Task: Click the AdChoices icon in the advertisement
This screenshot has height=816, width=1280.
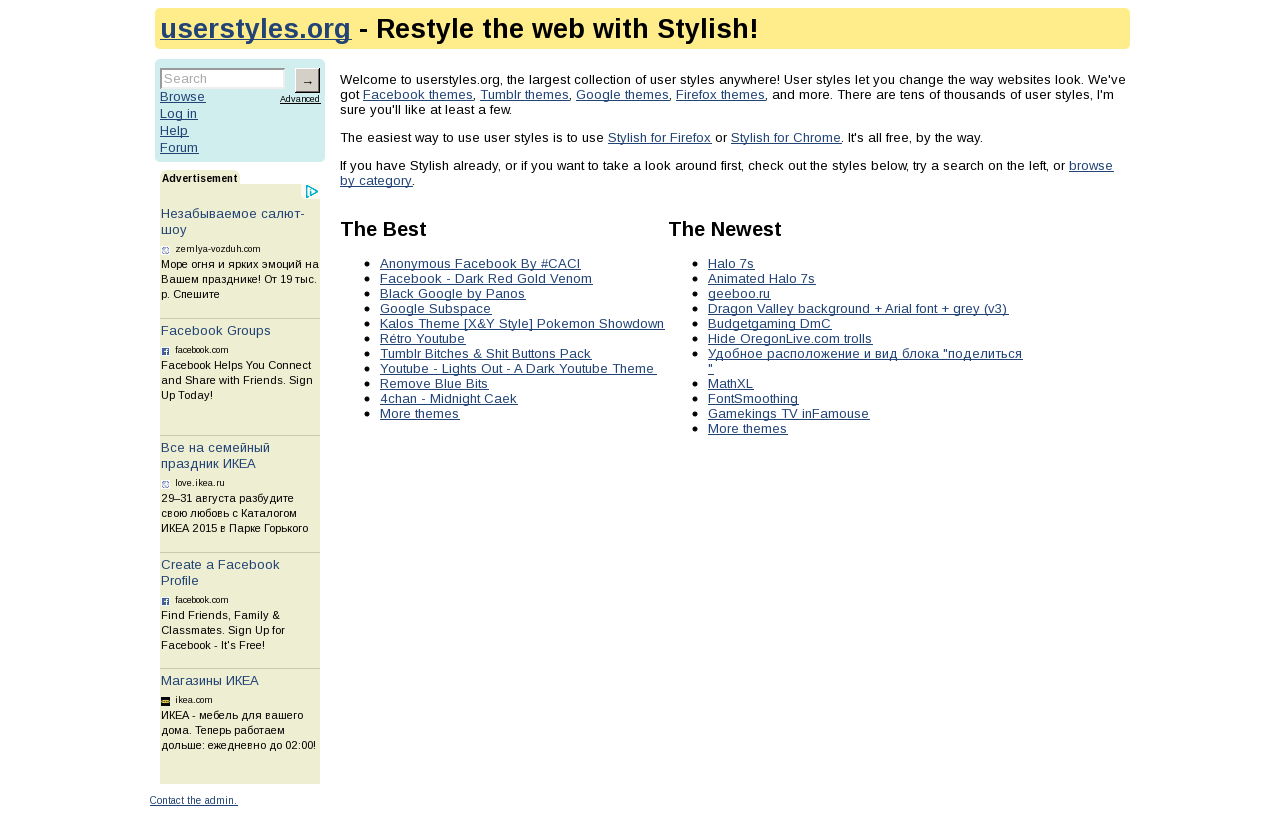Action: pyautogui.click(x=312, y=192)
